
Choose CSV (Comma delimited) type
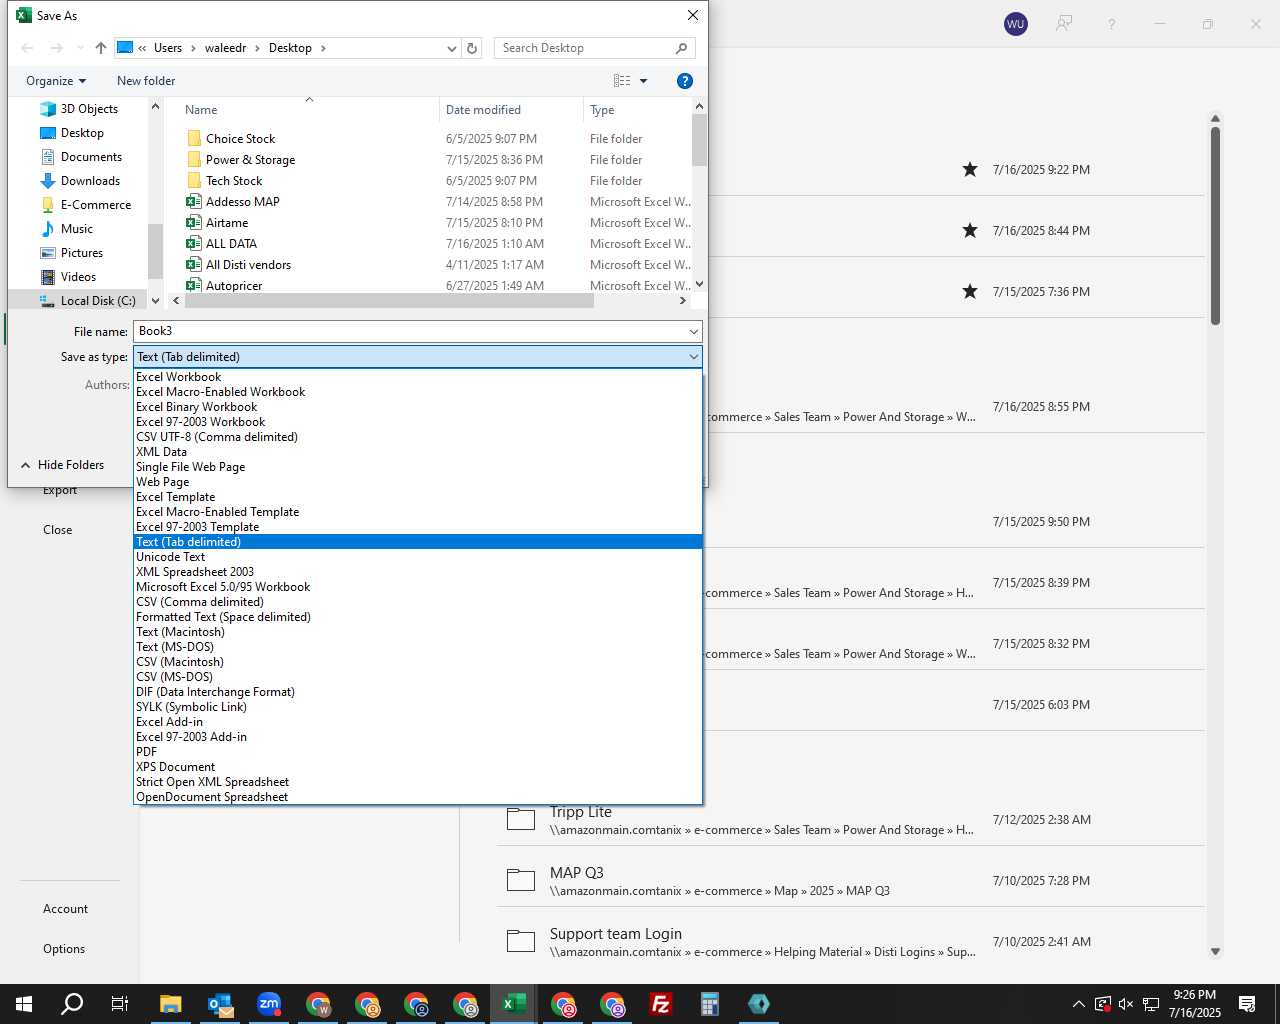point(418,602)
